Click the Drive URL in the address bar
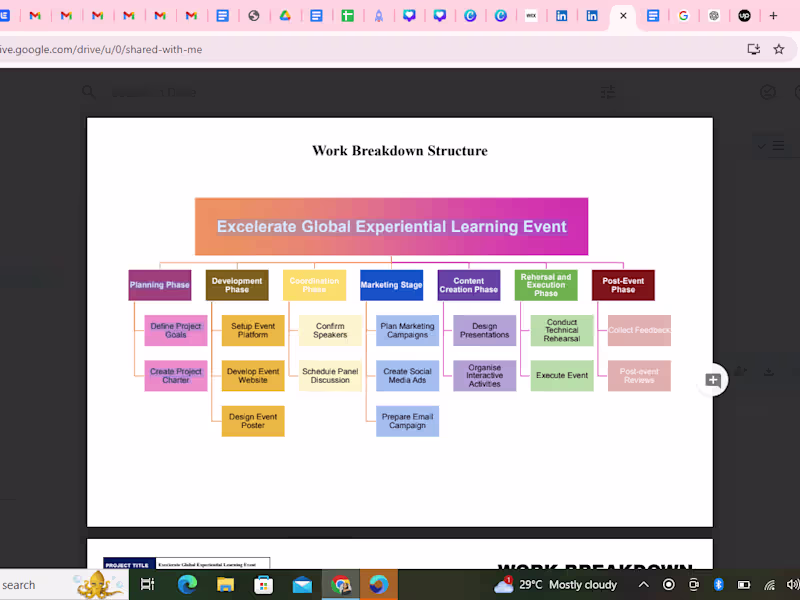This screenshot has height=600, width=800. click(x=101, y=49)
